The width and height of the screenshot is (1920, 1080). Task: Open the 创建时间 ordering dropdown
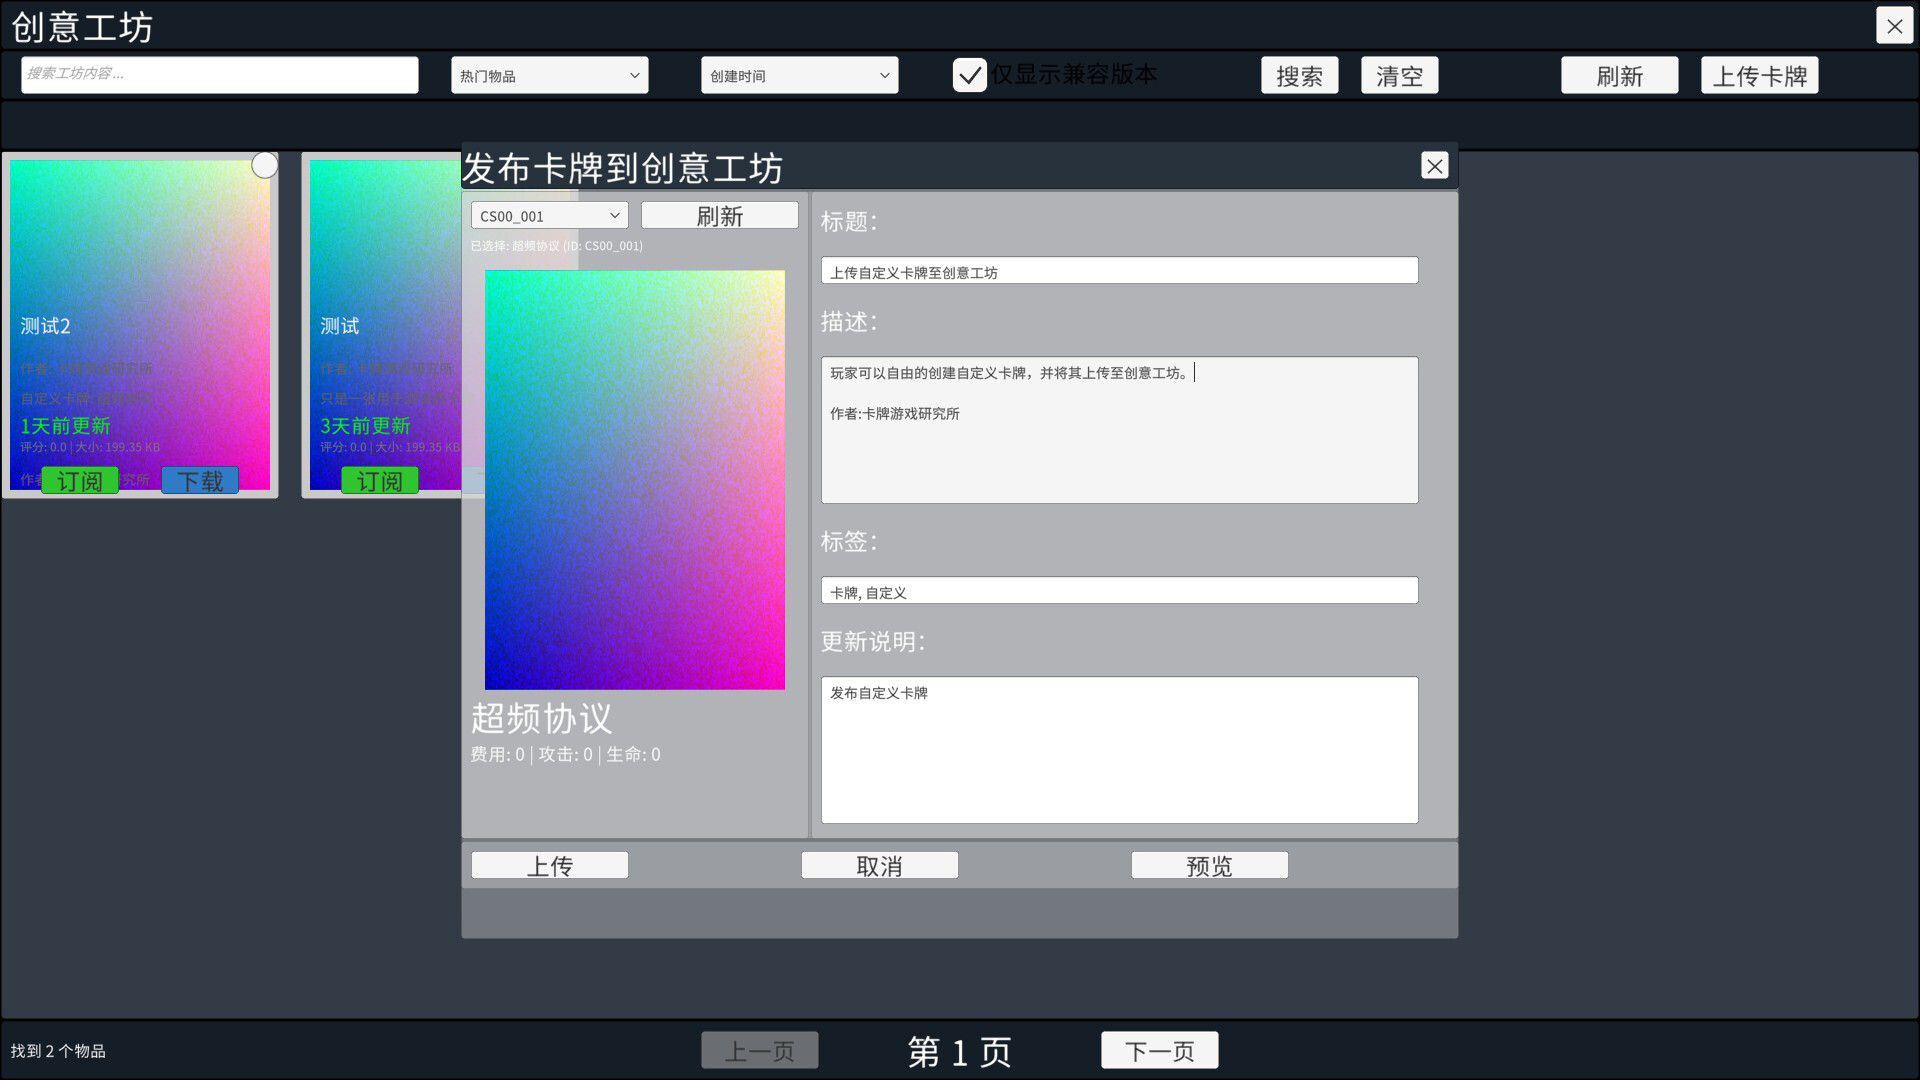[798, 74]
